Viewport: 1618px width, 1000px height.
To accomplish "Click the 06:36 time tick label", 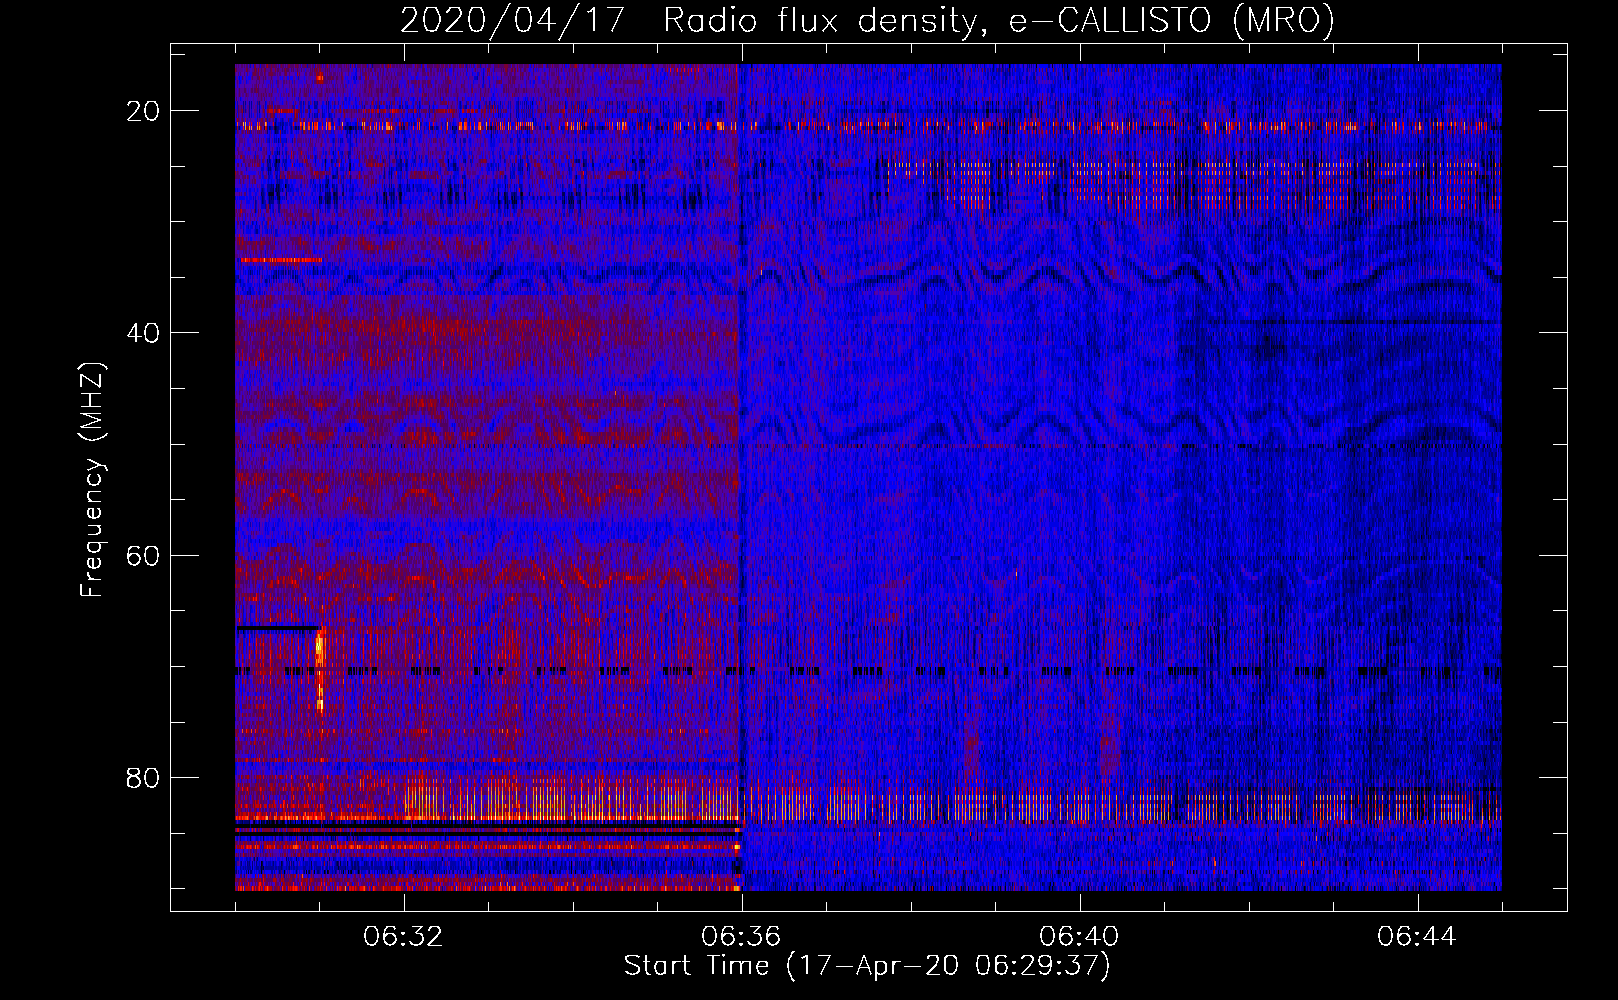I will 742,937.
